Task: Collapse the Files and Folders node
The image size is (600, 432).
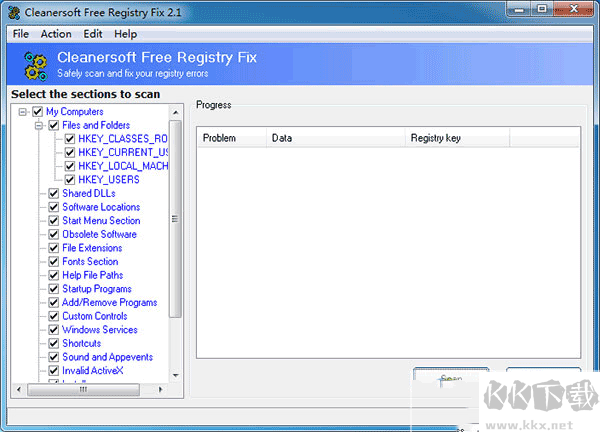Action: click(x=39, y=126)
